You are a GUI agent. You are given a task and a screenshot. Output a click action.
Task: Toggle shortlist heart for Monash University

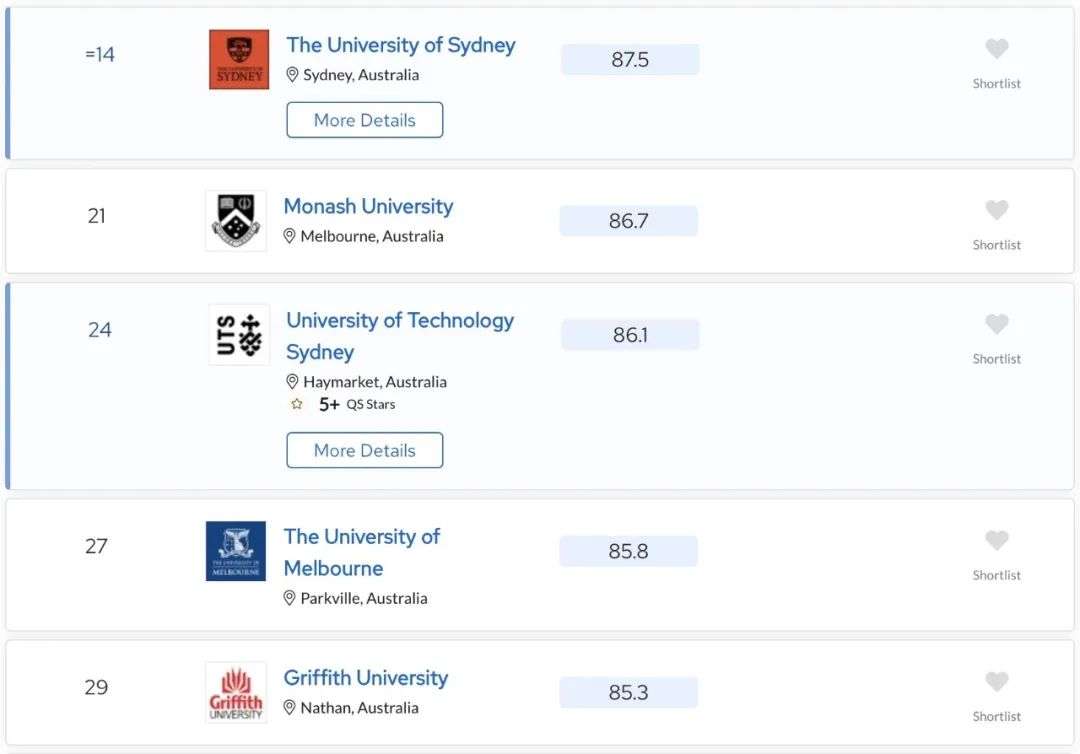point(996,209)
